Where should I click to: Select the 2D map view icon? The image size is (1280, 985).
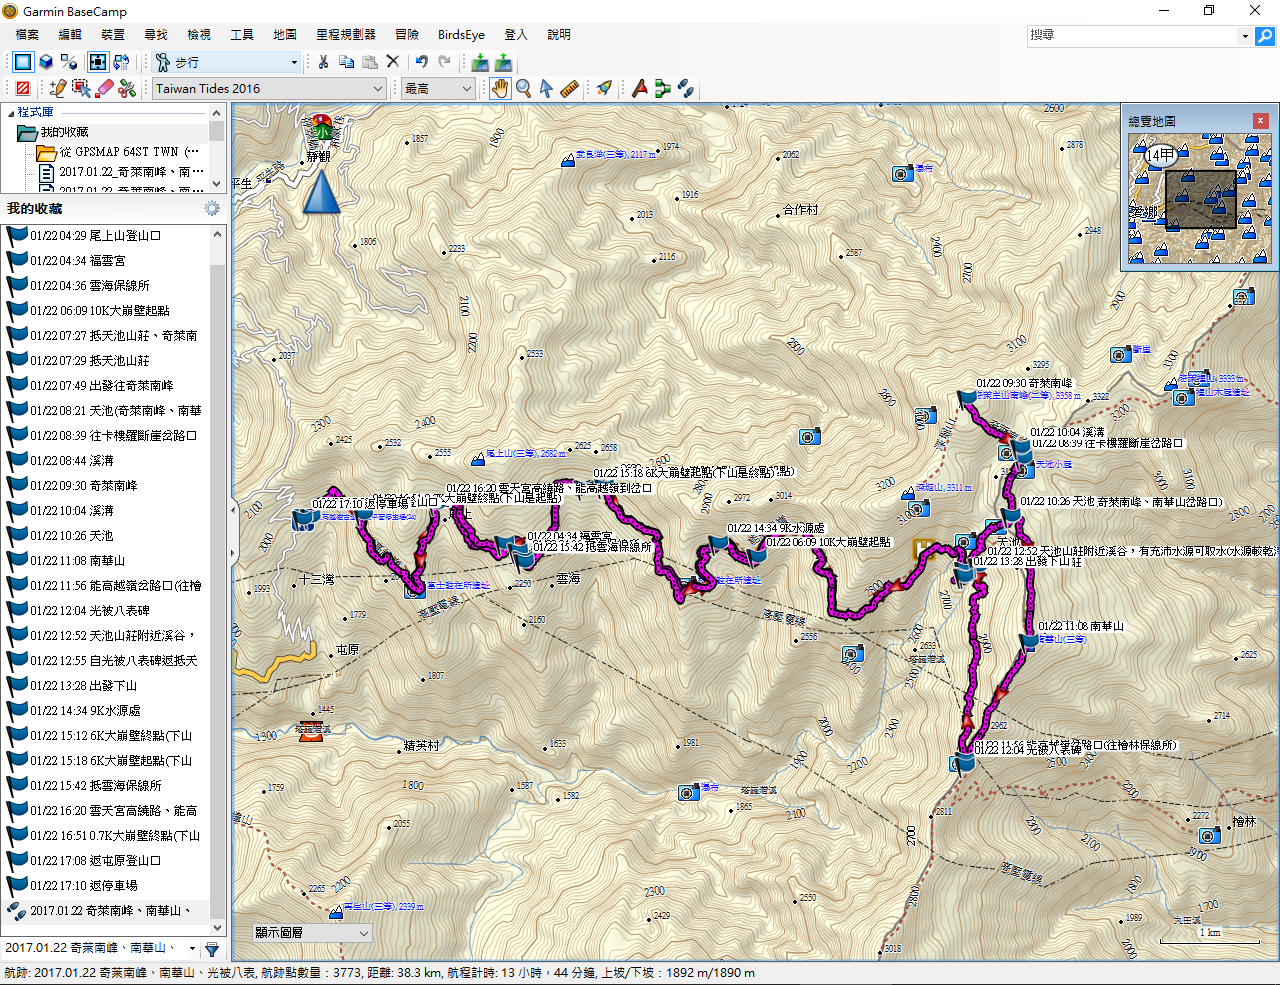[22, 62]
